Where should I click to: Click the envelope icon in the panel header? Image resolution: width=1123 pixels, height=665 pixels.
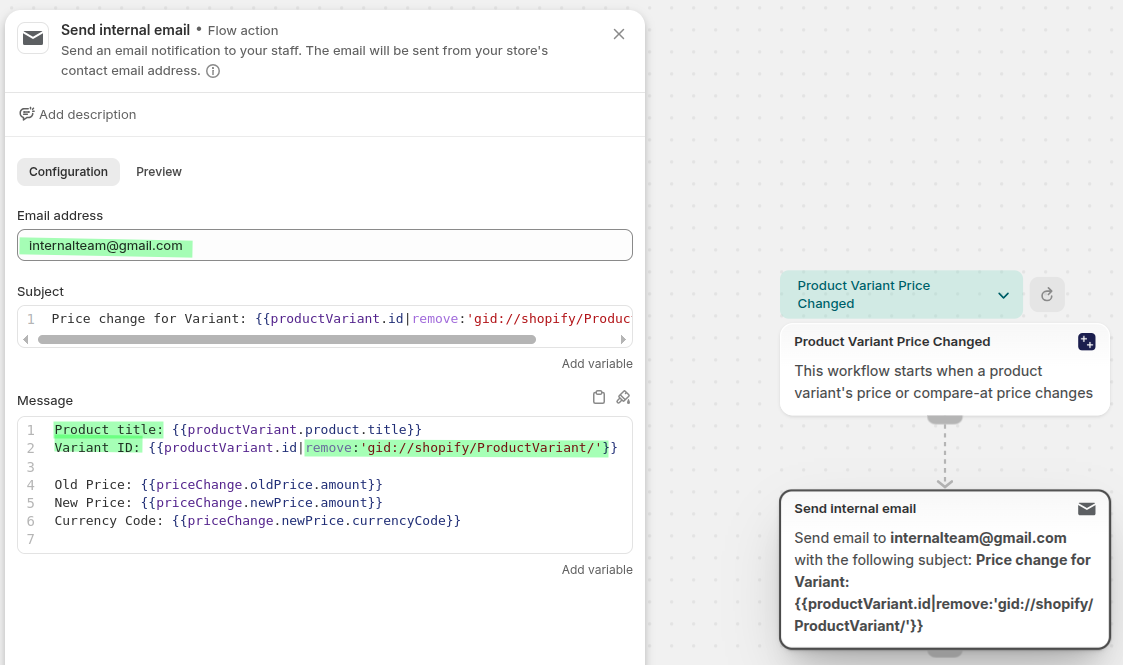33,38
